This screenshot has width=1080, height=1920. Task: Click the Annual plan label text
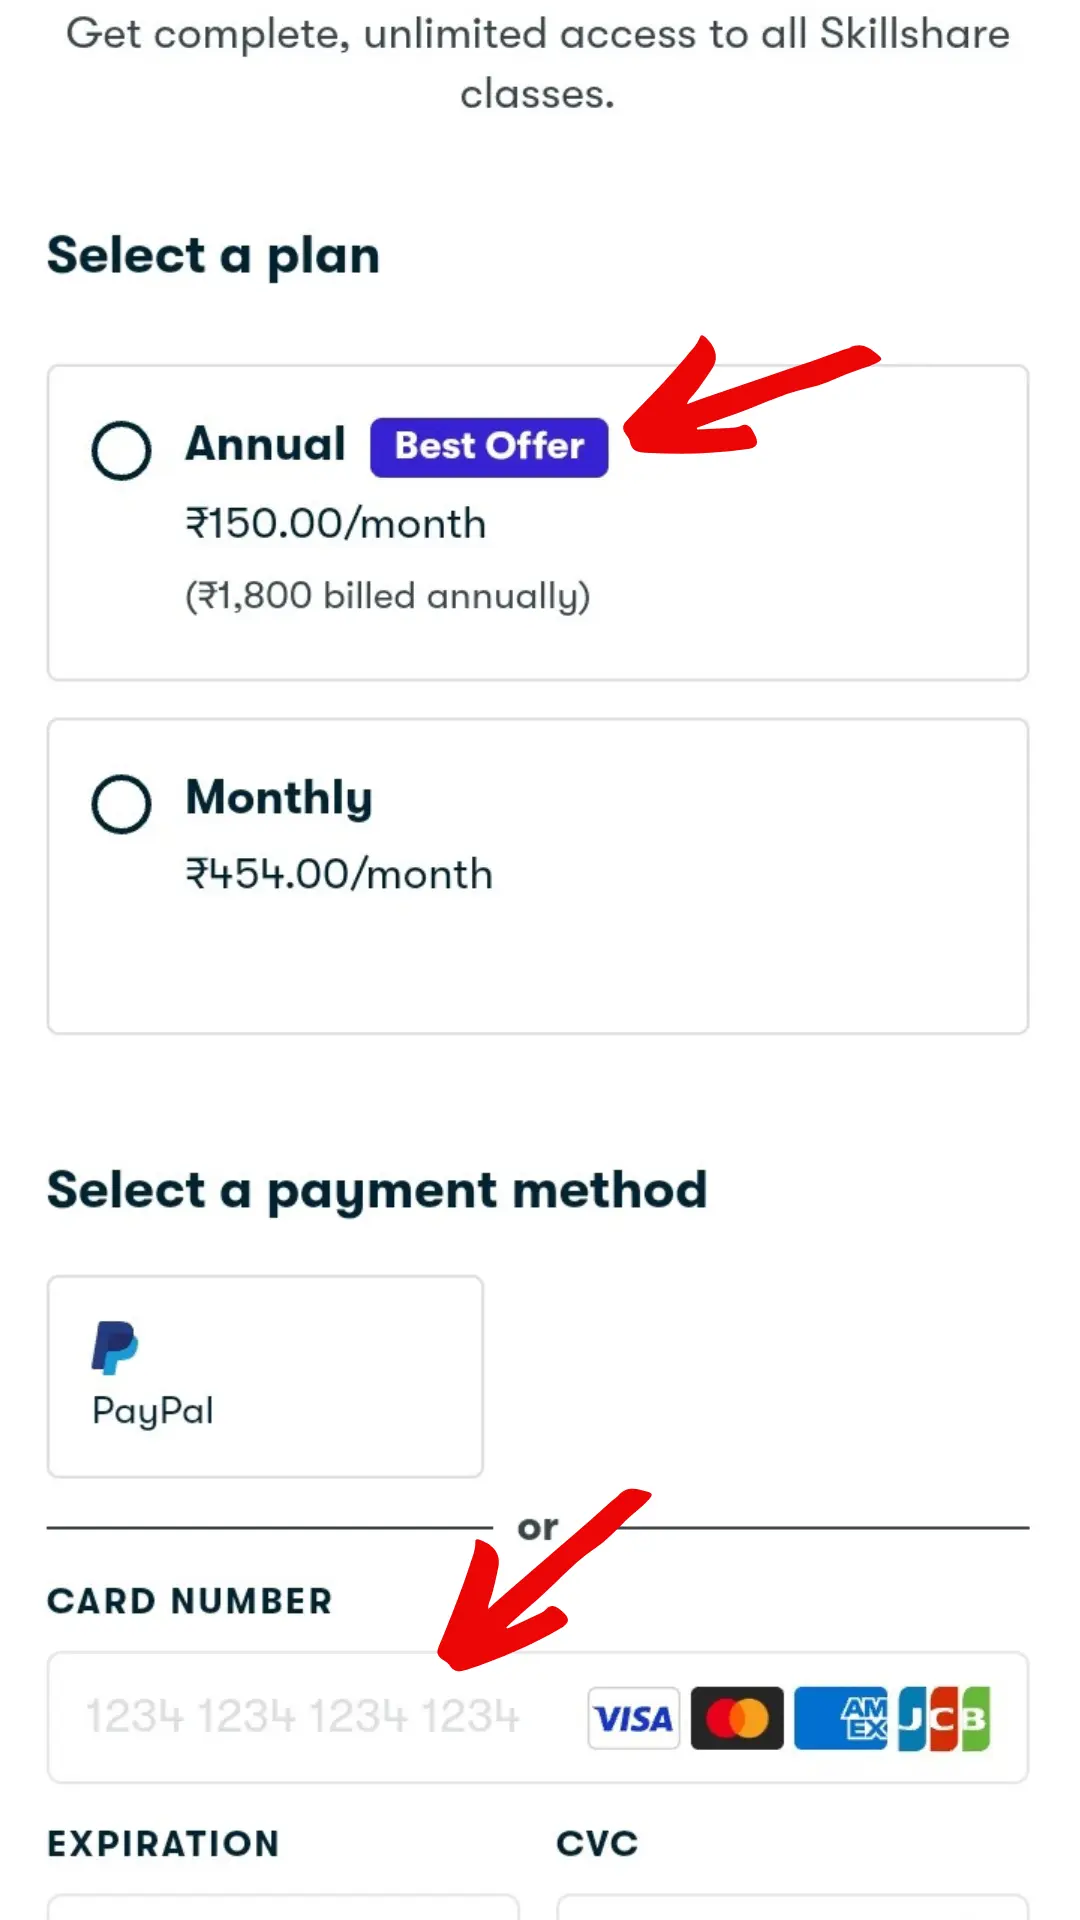click(x=266, y=444)
